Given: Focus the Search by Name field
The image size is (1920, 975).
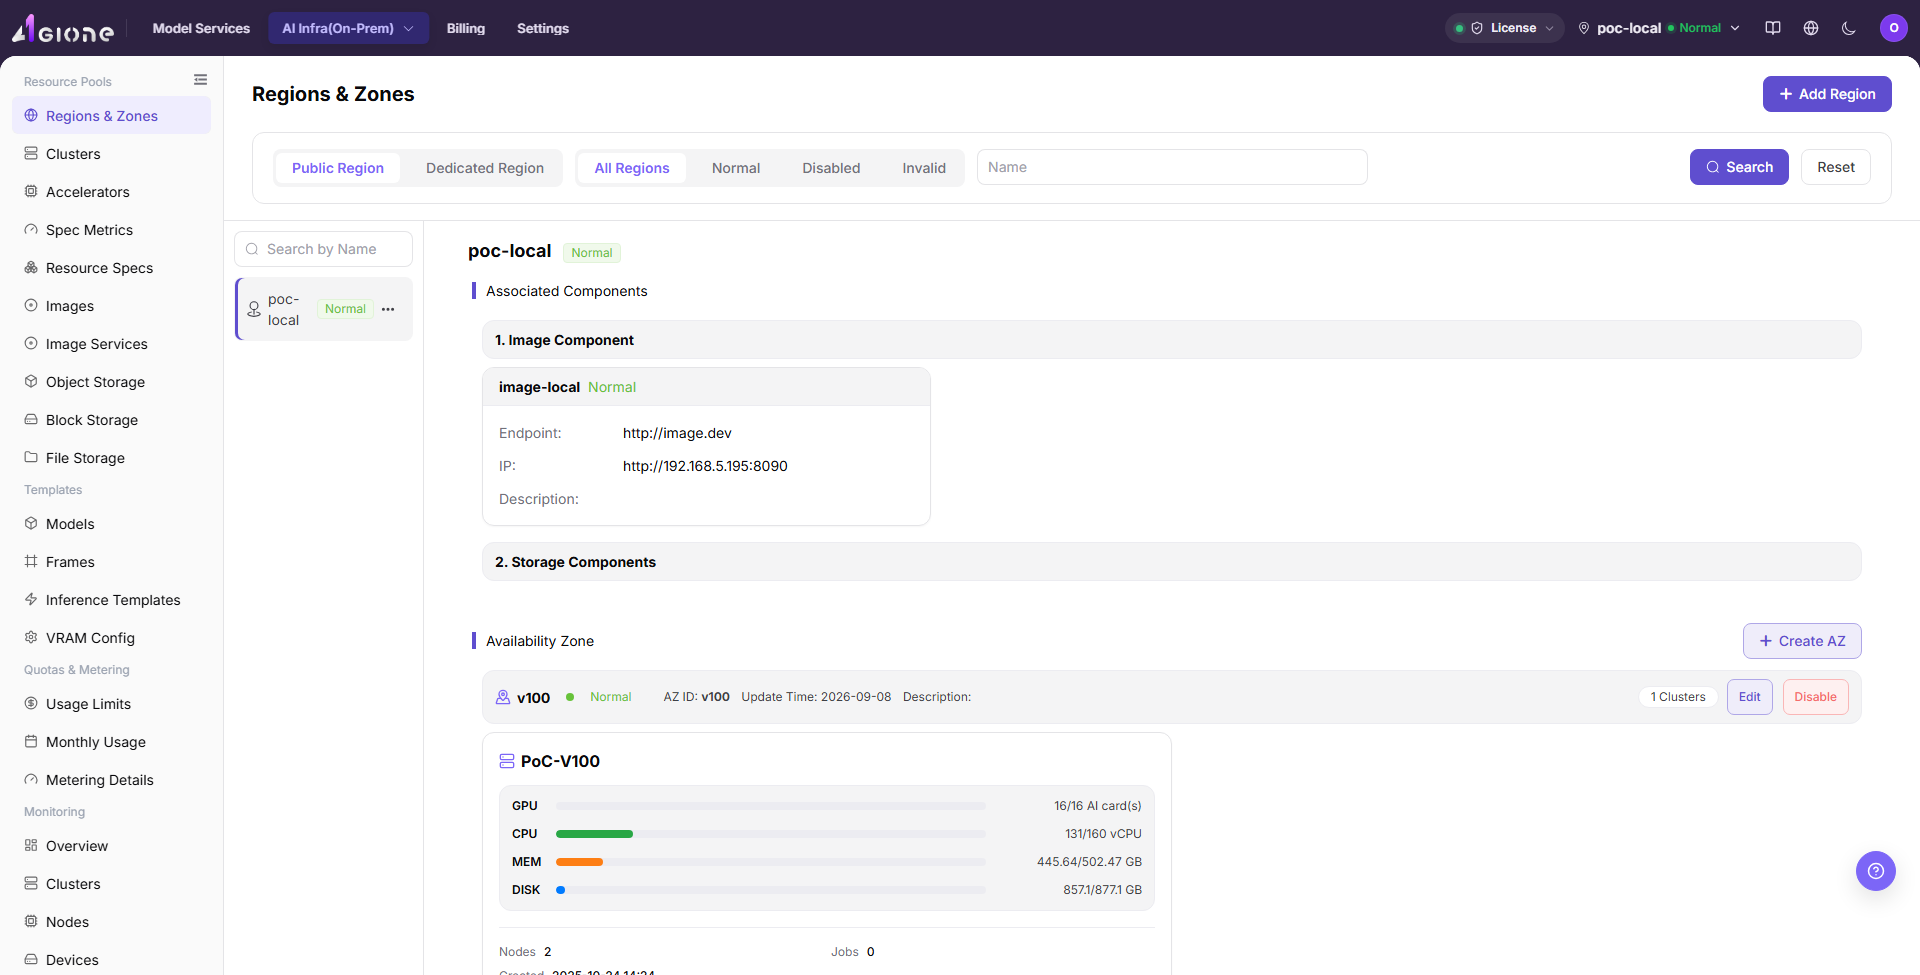Looking at the screenshot, I should pos(323,249).
